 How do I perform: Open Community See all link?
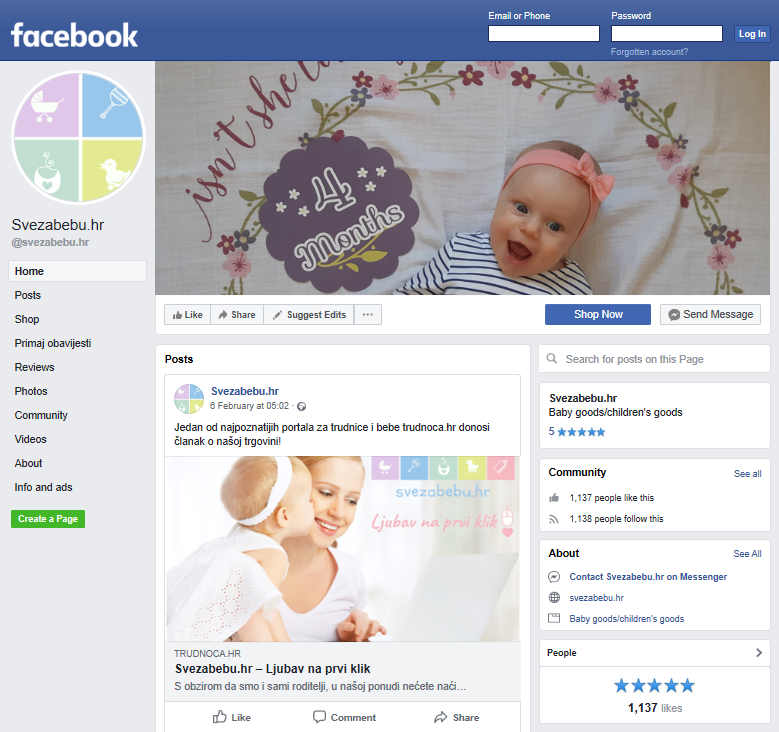(747, 474)
